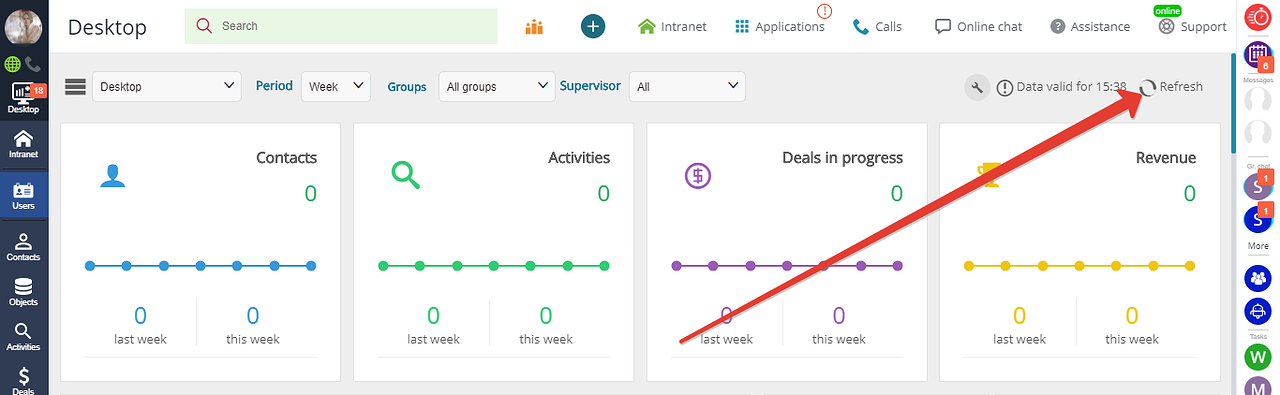Open the Period Week dropdown

336,87
